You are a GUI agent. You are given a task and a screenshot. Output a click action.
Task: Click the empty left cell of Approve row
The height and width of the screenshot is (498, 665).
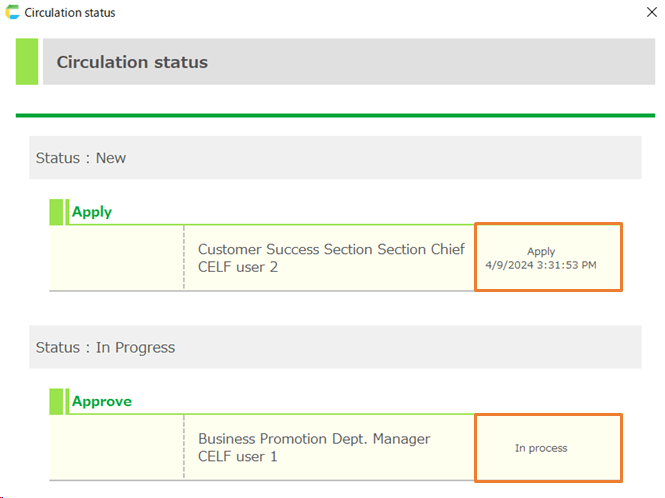116,448
